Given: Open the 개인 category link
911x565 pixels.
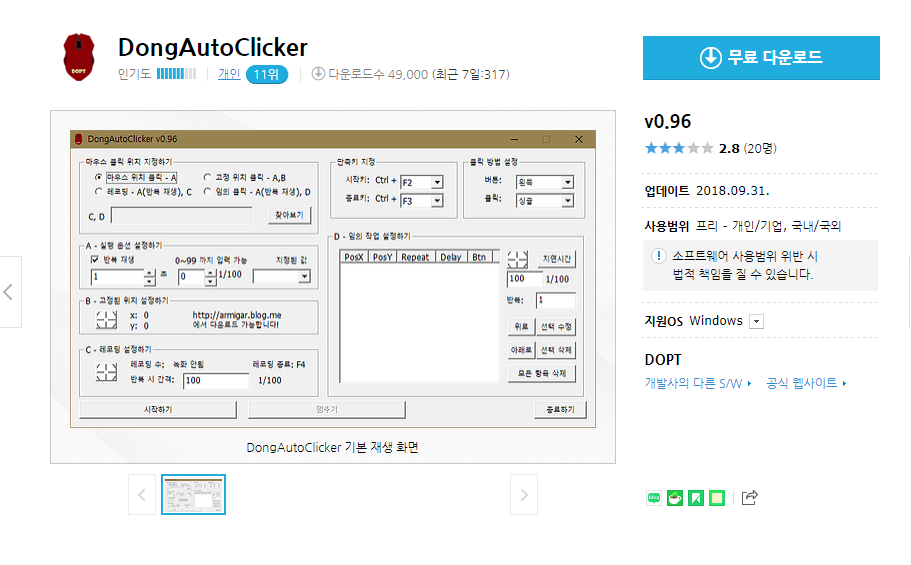Looking at the screenshot, I should tap(229, 74).
